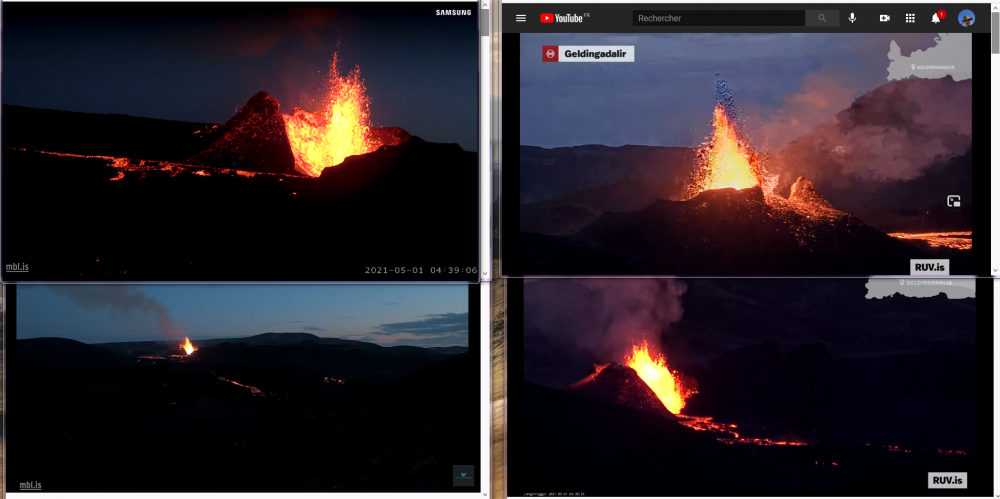The image size is (1000, 499).
Task: Open the user account avatar menu
Action: point(966,18)
